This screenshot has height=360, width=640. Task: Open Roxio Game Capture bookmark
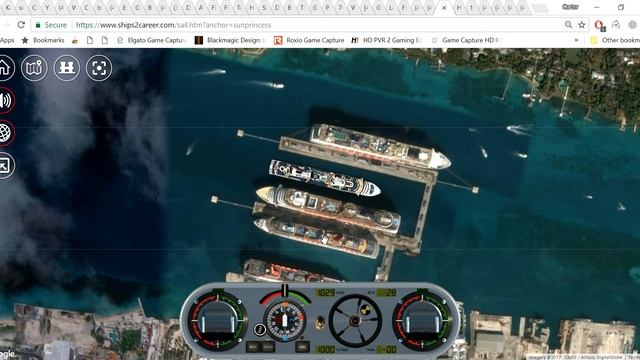click(x=309, y=40)
